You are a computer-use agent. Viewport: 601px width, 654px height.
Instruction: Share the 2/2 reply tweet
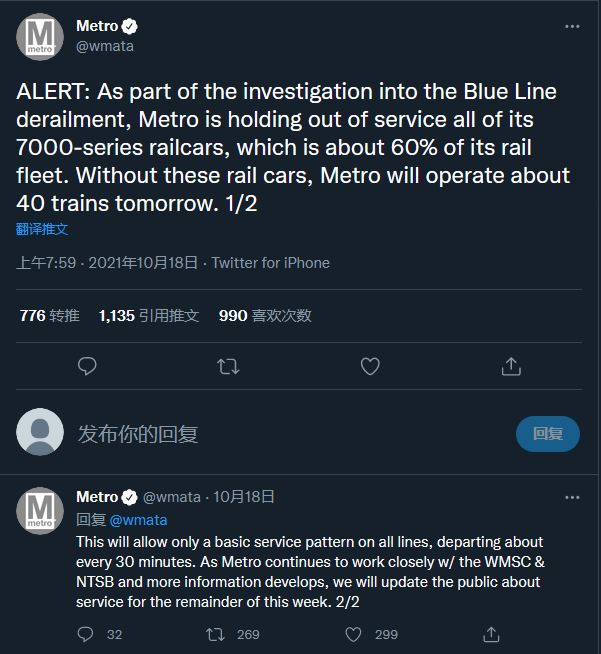(x=491, y=634)
